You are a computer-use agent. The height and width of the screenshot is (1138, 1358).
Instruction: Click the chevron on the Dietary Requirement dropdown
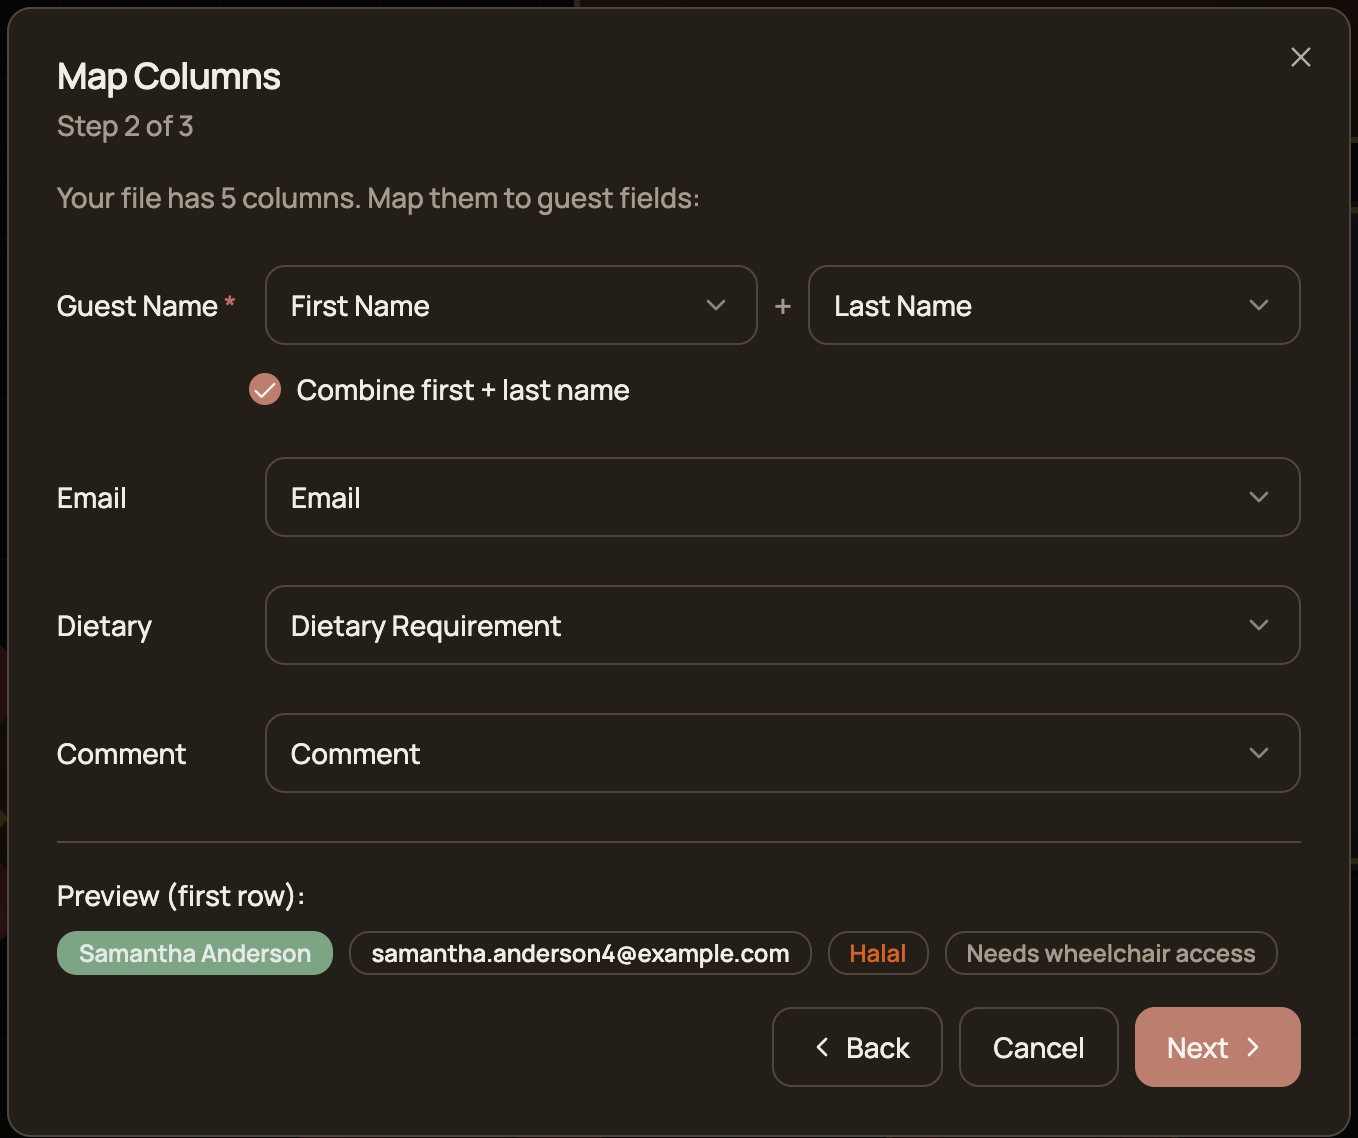pyautogui.click(x=1258, y=625)
